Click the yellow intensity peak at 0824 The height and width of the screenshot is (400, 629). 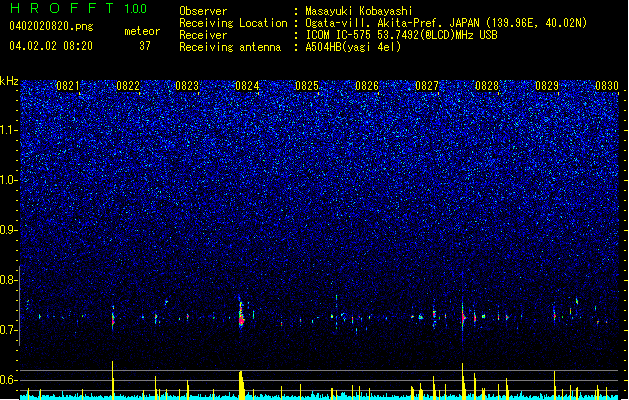point(241,385)
